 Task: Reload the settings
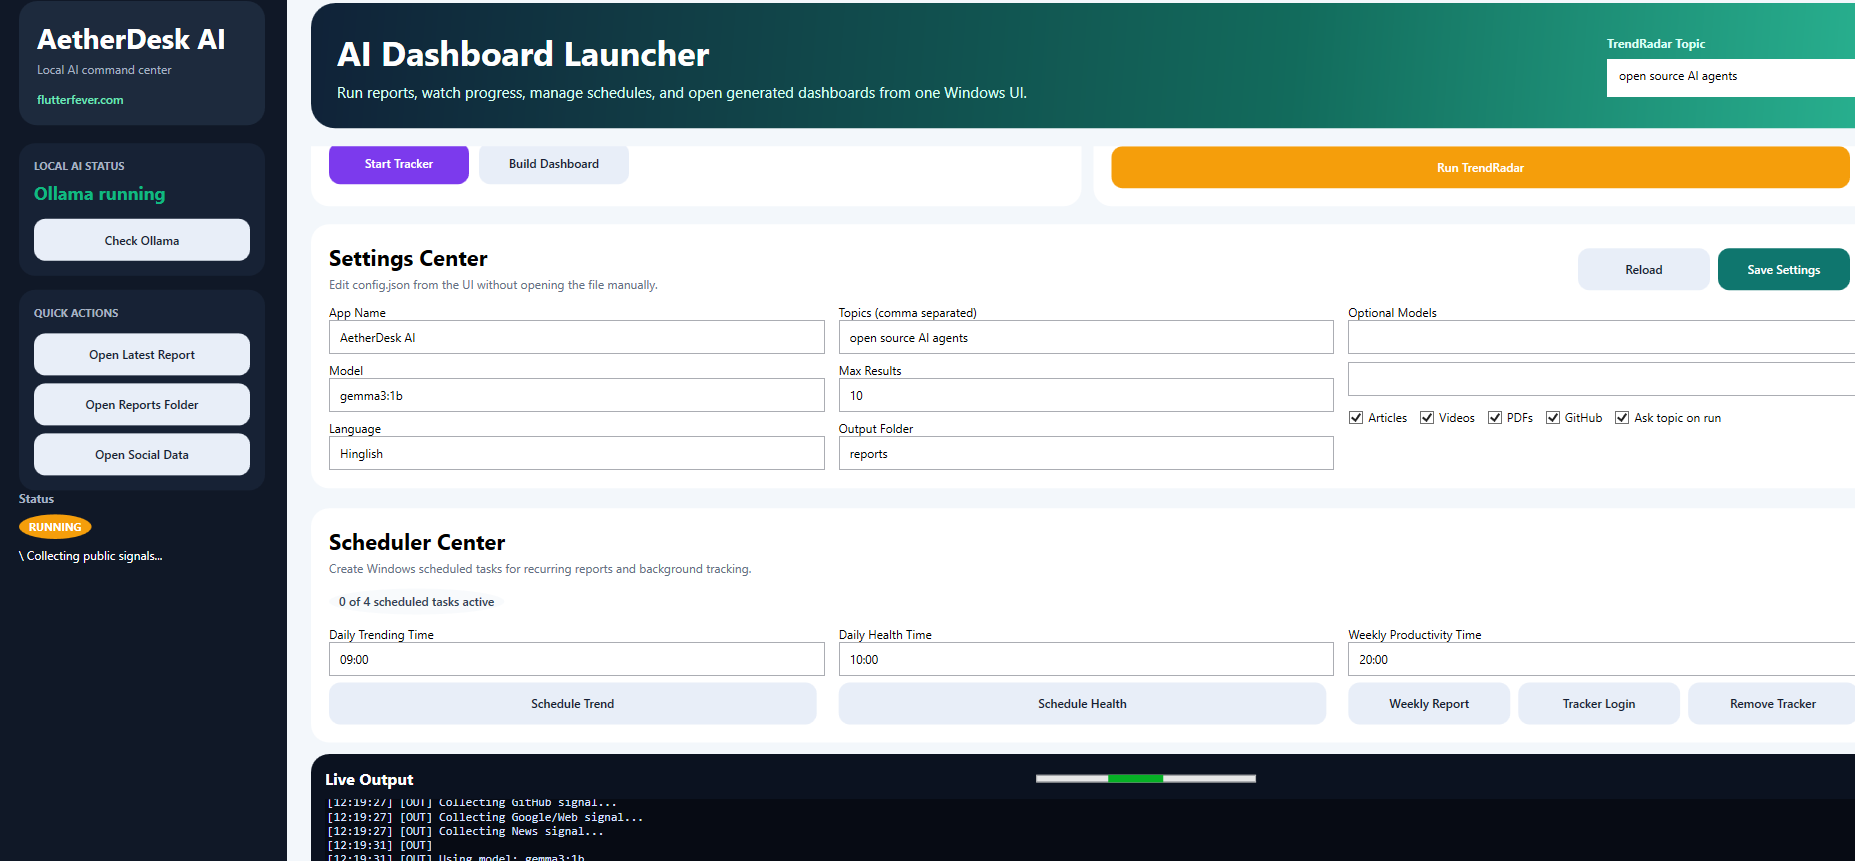[1643, 269]
